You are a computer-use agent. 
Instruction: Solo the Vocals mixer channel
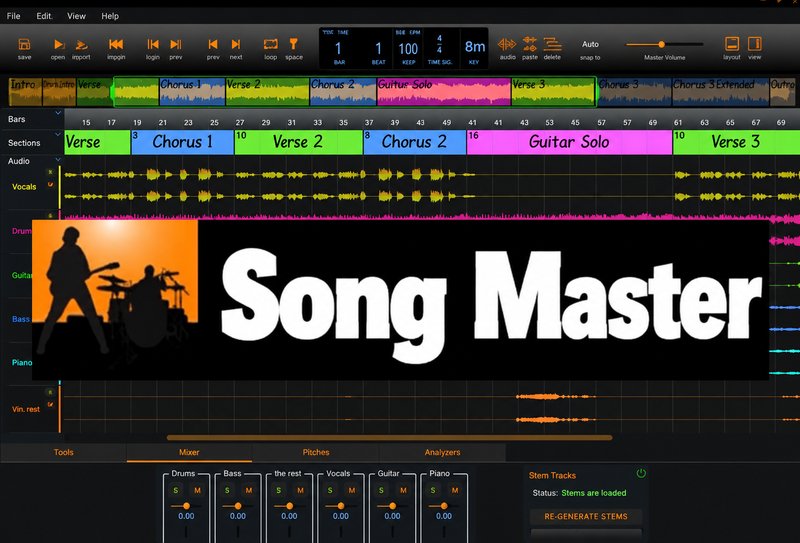(x=330, y=490)
